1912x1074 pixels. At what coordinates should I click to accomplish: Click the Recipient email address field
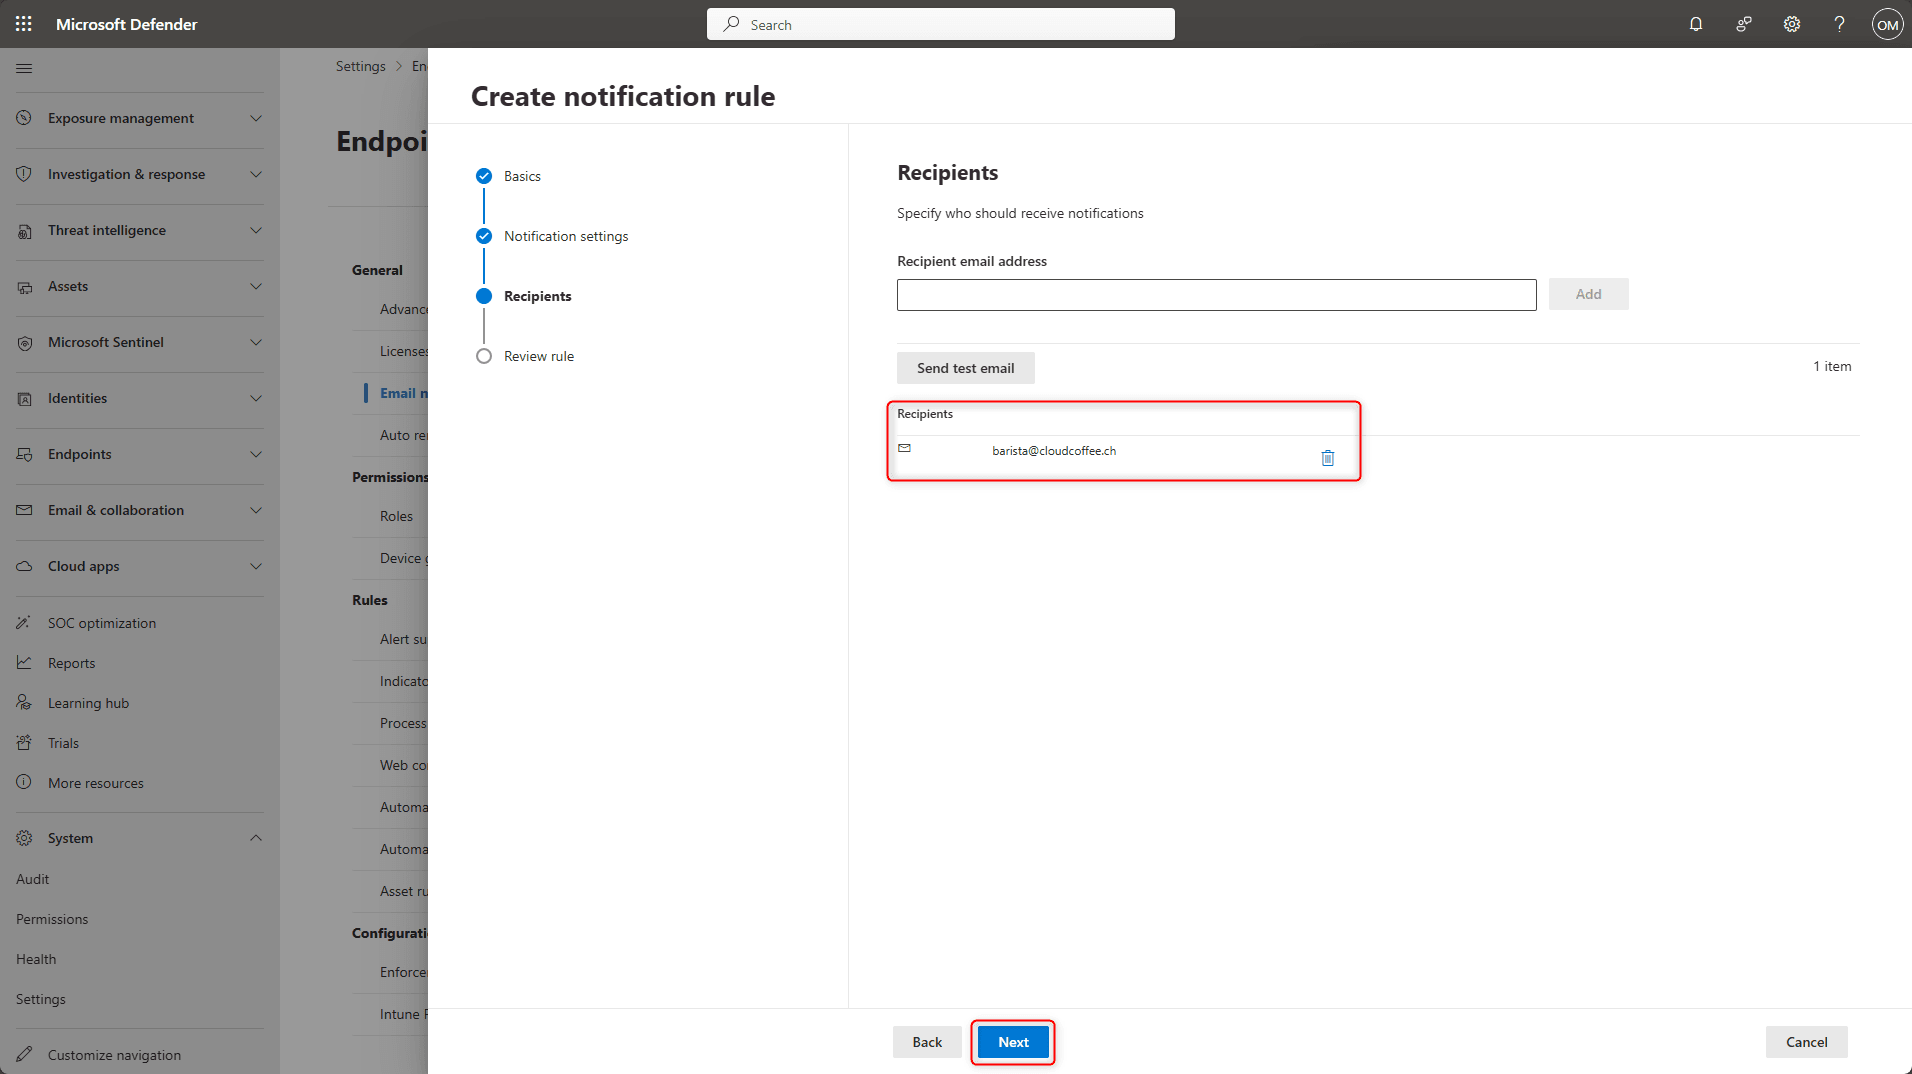click(x=1216, y=295)
